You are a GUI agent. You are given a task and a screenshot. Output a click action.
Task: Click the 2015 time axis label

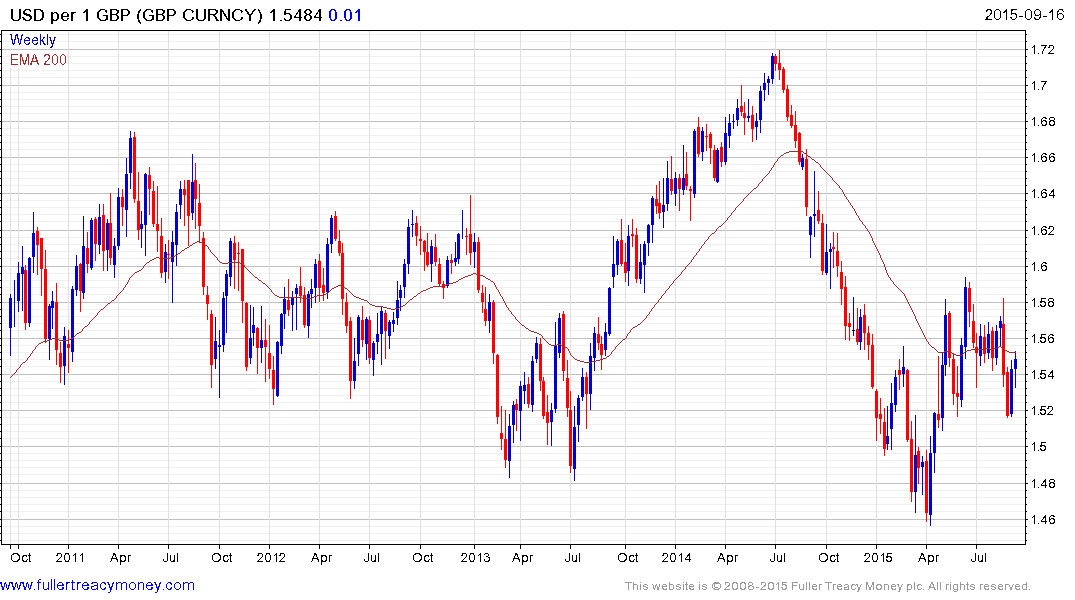coord(878,557)
